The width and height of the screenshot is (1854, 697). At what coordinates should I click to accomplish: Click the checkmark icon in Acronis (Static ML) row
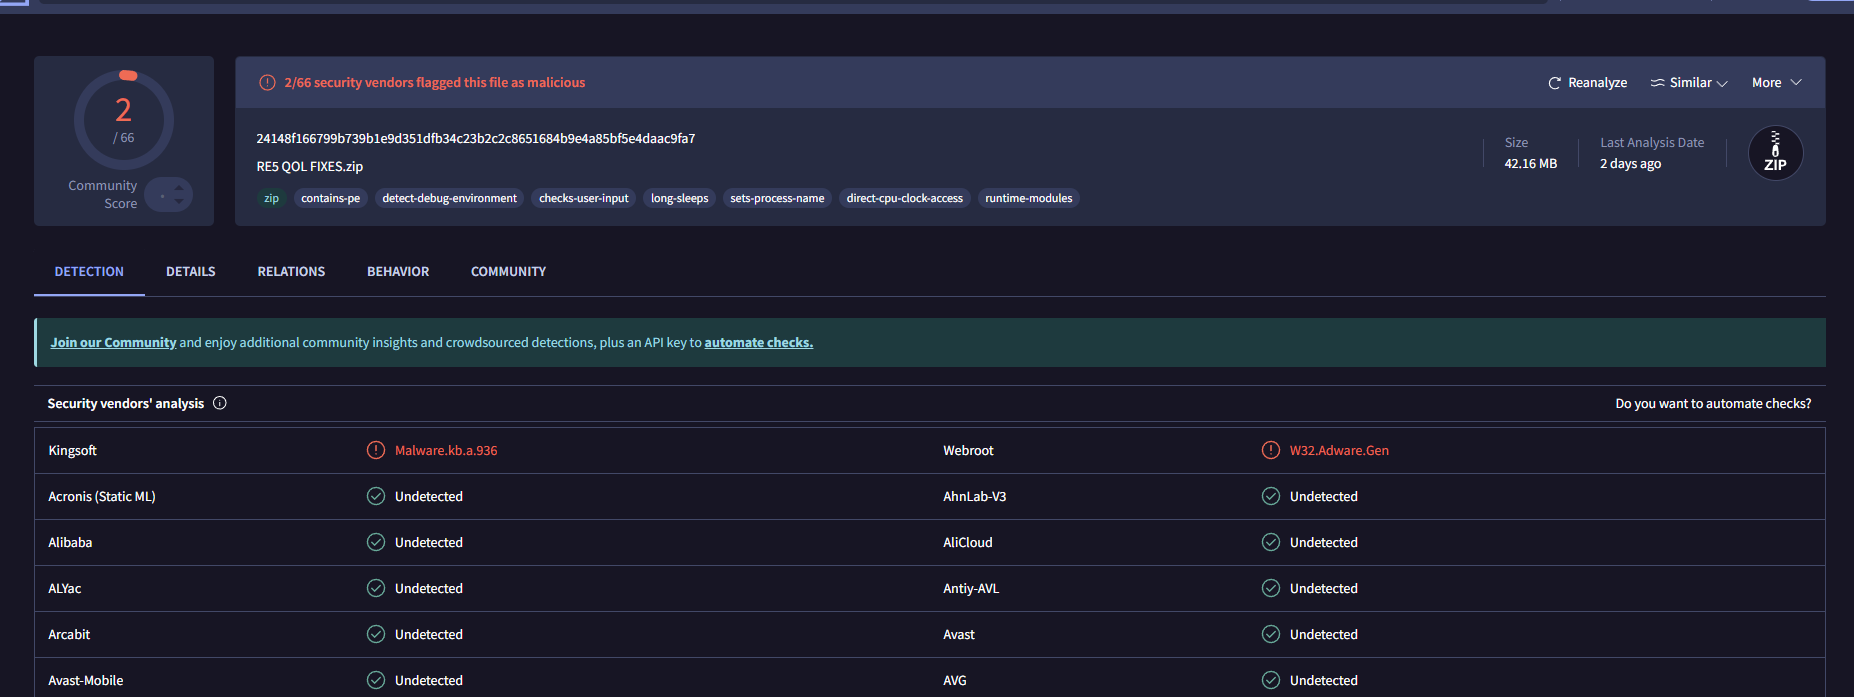[376, 496]
